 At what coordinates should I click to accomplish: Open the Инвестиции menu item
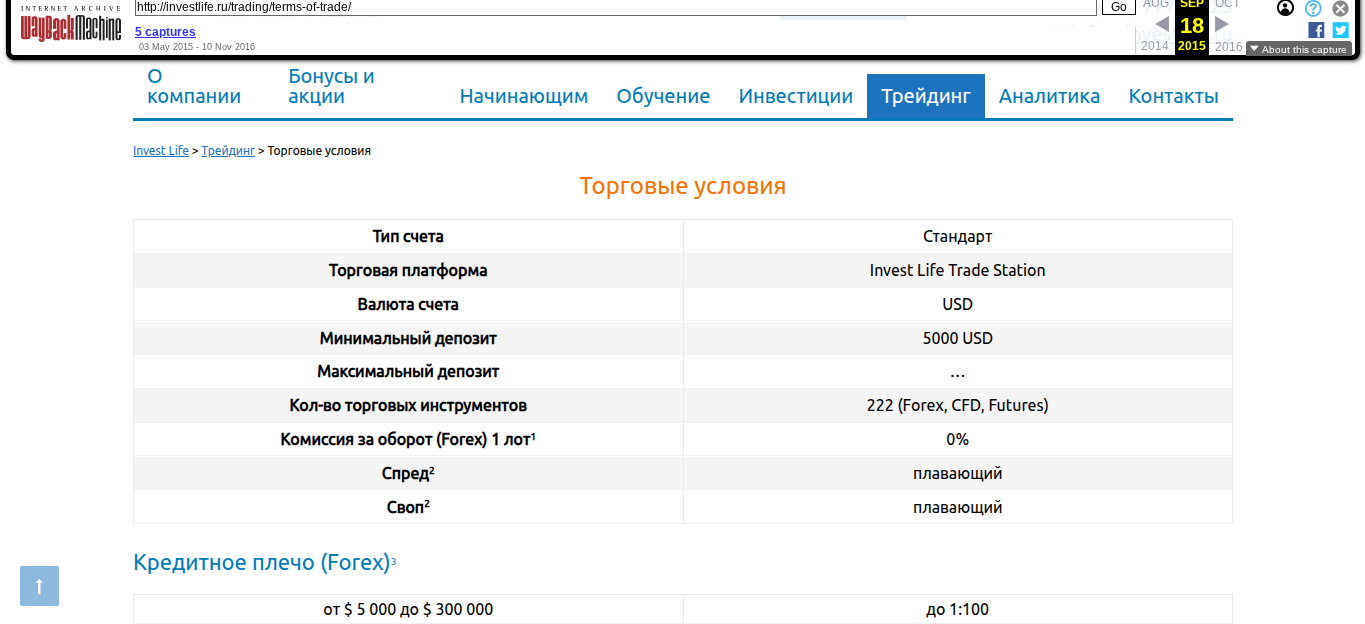[x=795, y=95]
